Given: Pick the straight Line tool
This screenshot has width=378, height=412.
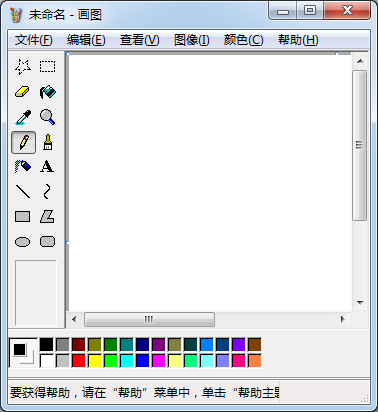Looking at the screenshot, I should pyautogui.click(x=23, y=192).
